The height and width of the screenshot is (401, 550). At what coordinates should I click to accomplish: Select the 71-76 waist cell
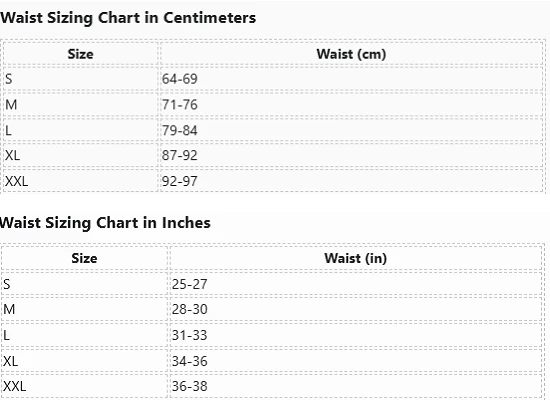point(351,105)
